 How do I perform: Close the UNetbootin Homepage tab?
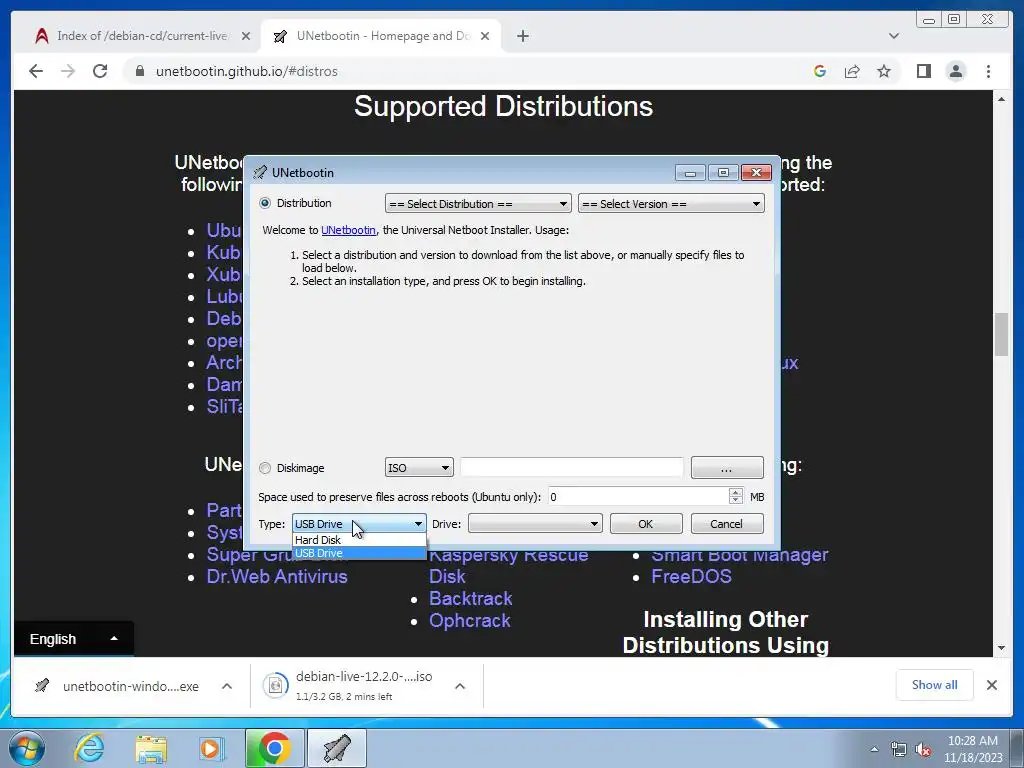pyautogui.click(x=485, y=36)
